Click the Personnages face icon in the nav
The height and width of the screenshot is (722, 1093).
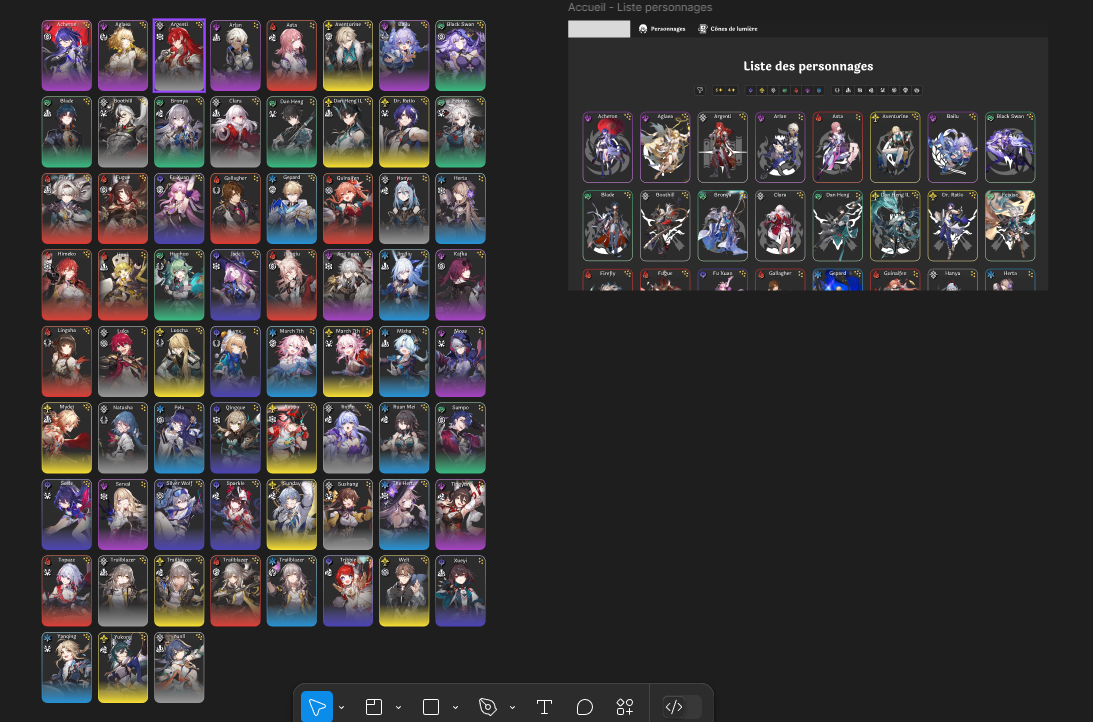click(643, 29)
